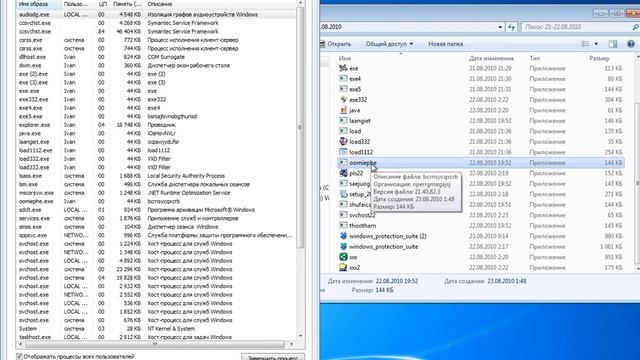
Task: Select the taskhost.exe process
Action: click(x=156, y=337)
